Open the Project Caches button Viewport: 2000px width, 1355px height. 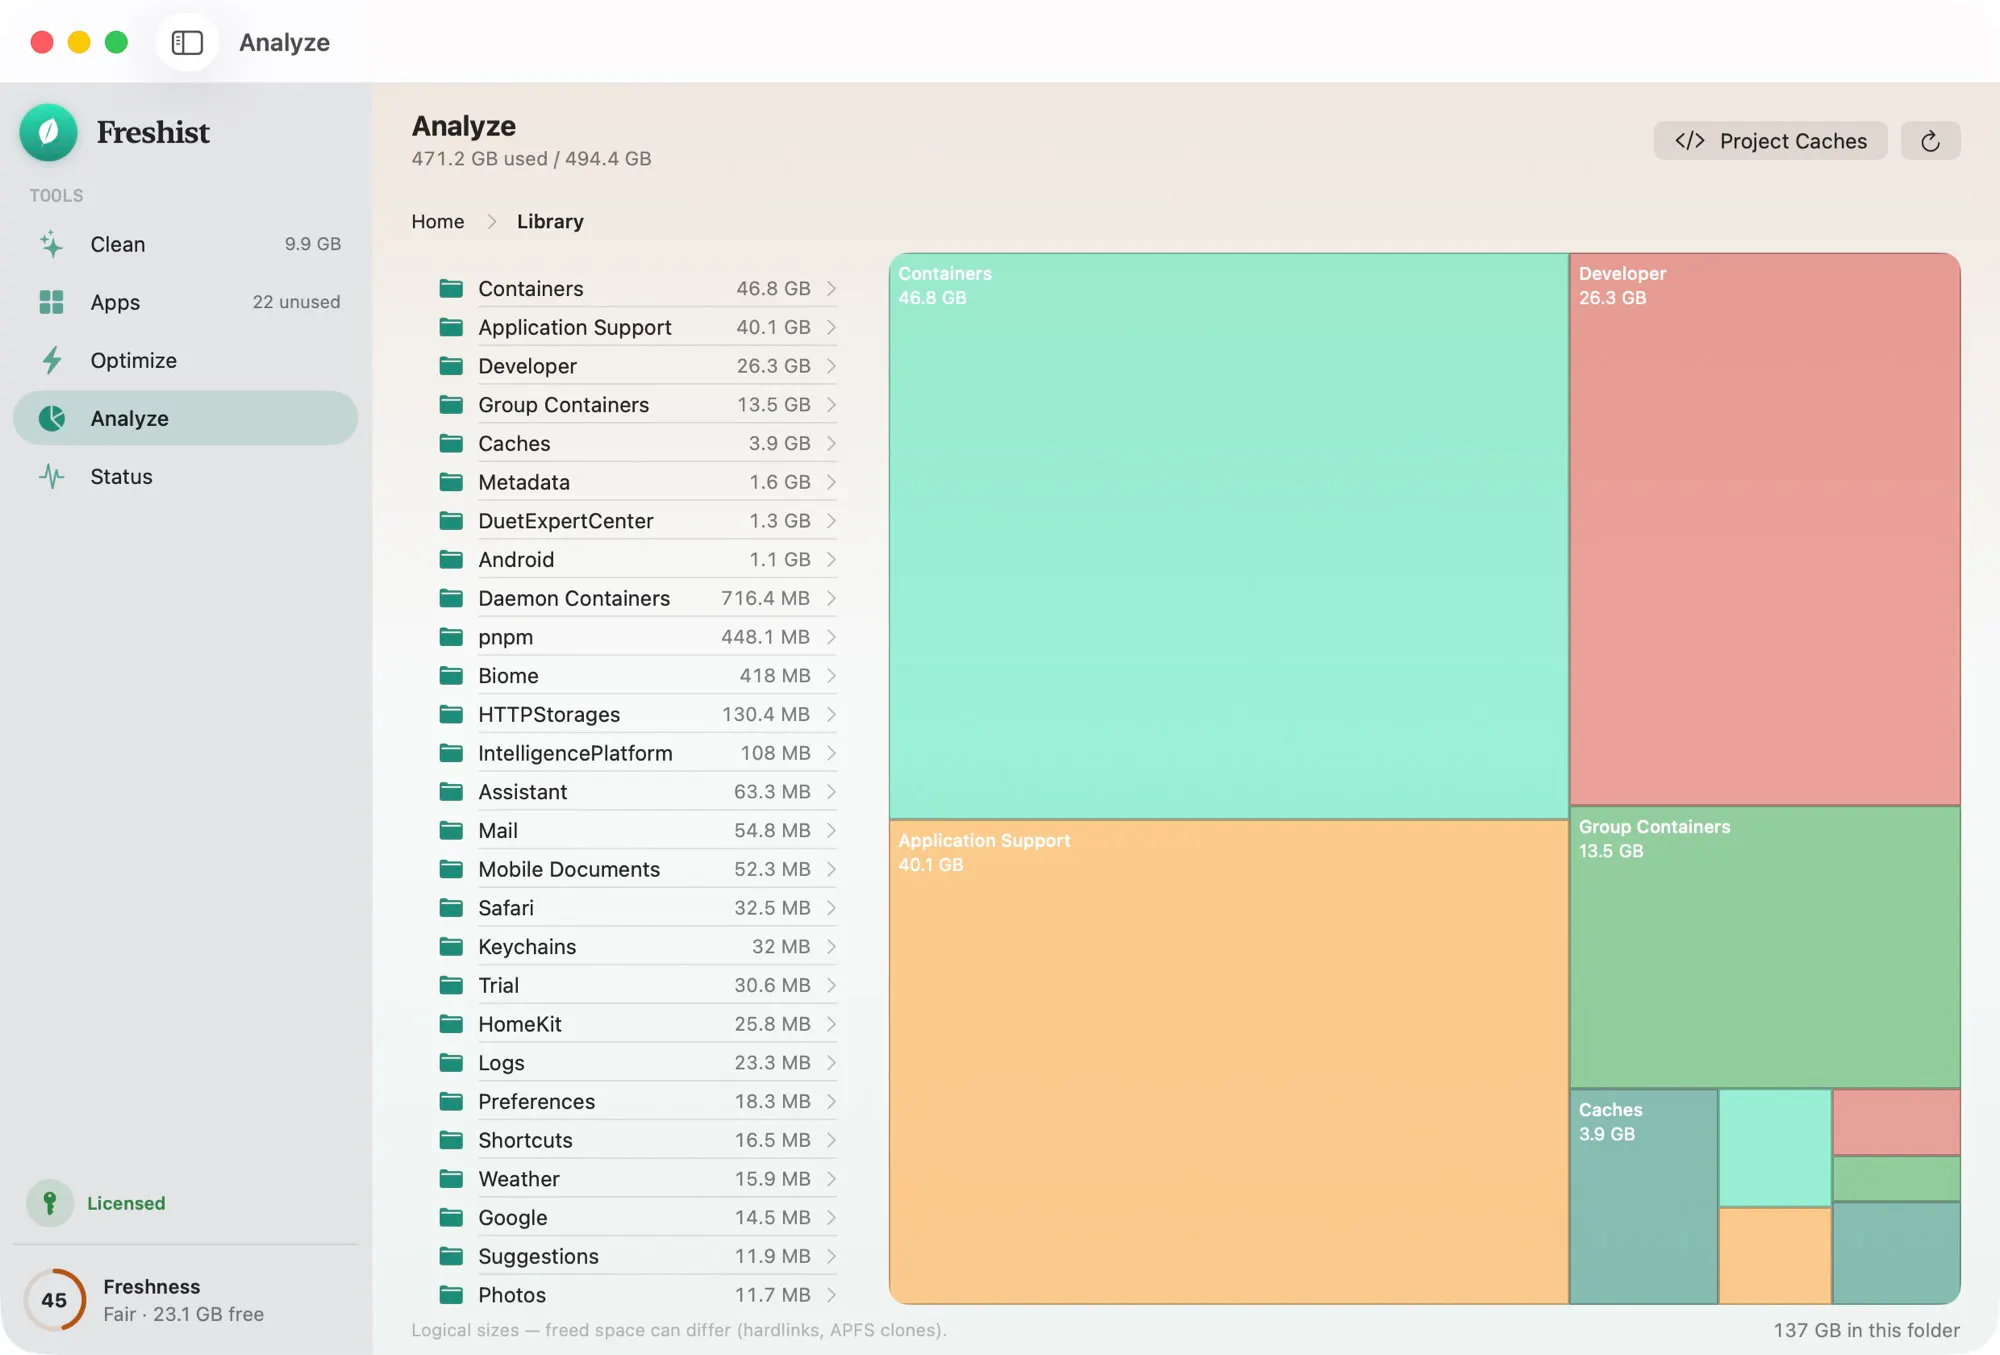[1770, 141]
